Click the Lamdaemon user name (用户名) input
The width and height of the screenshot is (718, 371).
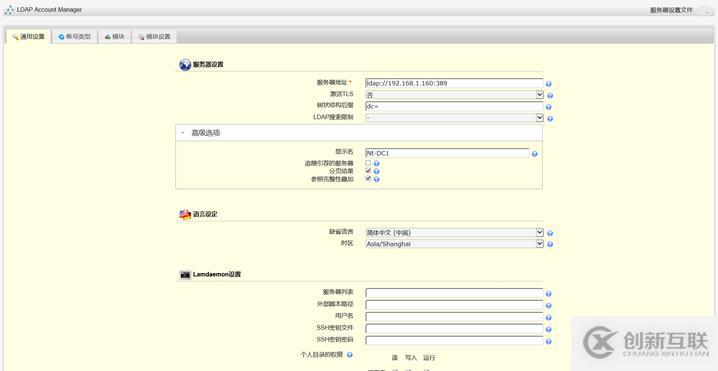(454, 317)
